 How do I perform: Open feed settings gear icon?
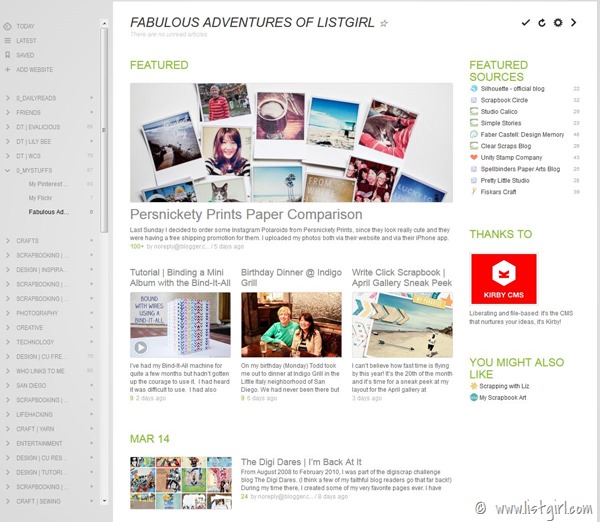[x=558, y=23]
